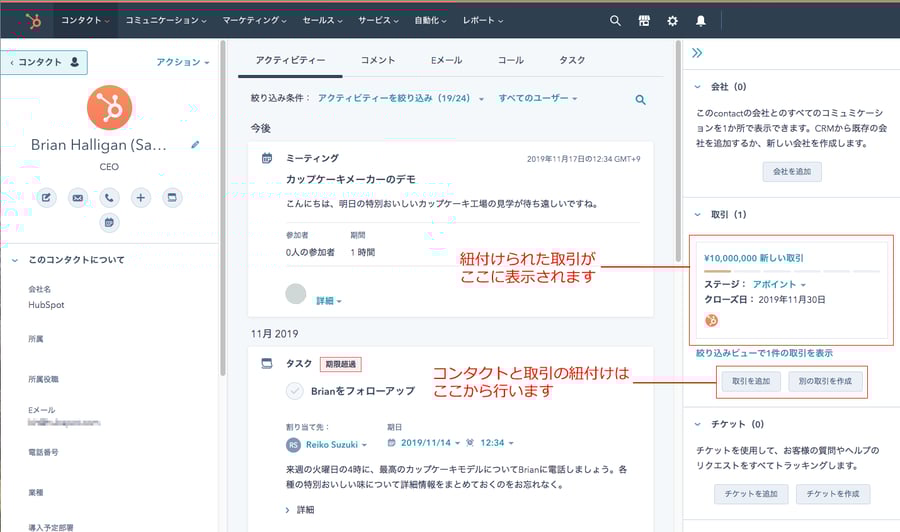This screenshot has height=532, width=900.
Task: Open the セールス navigation menu
Action: click(323, 20)
